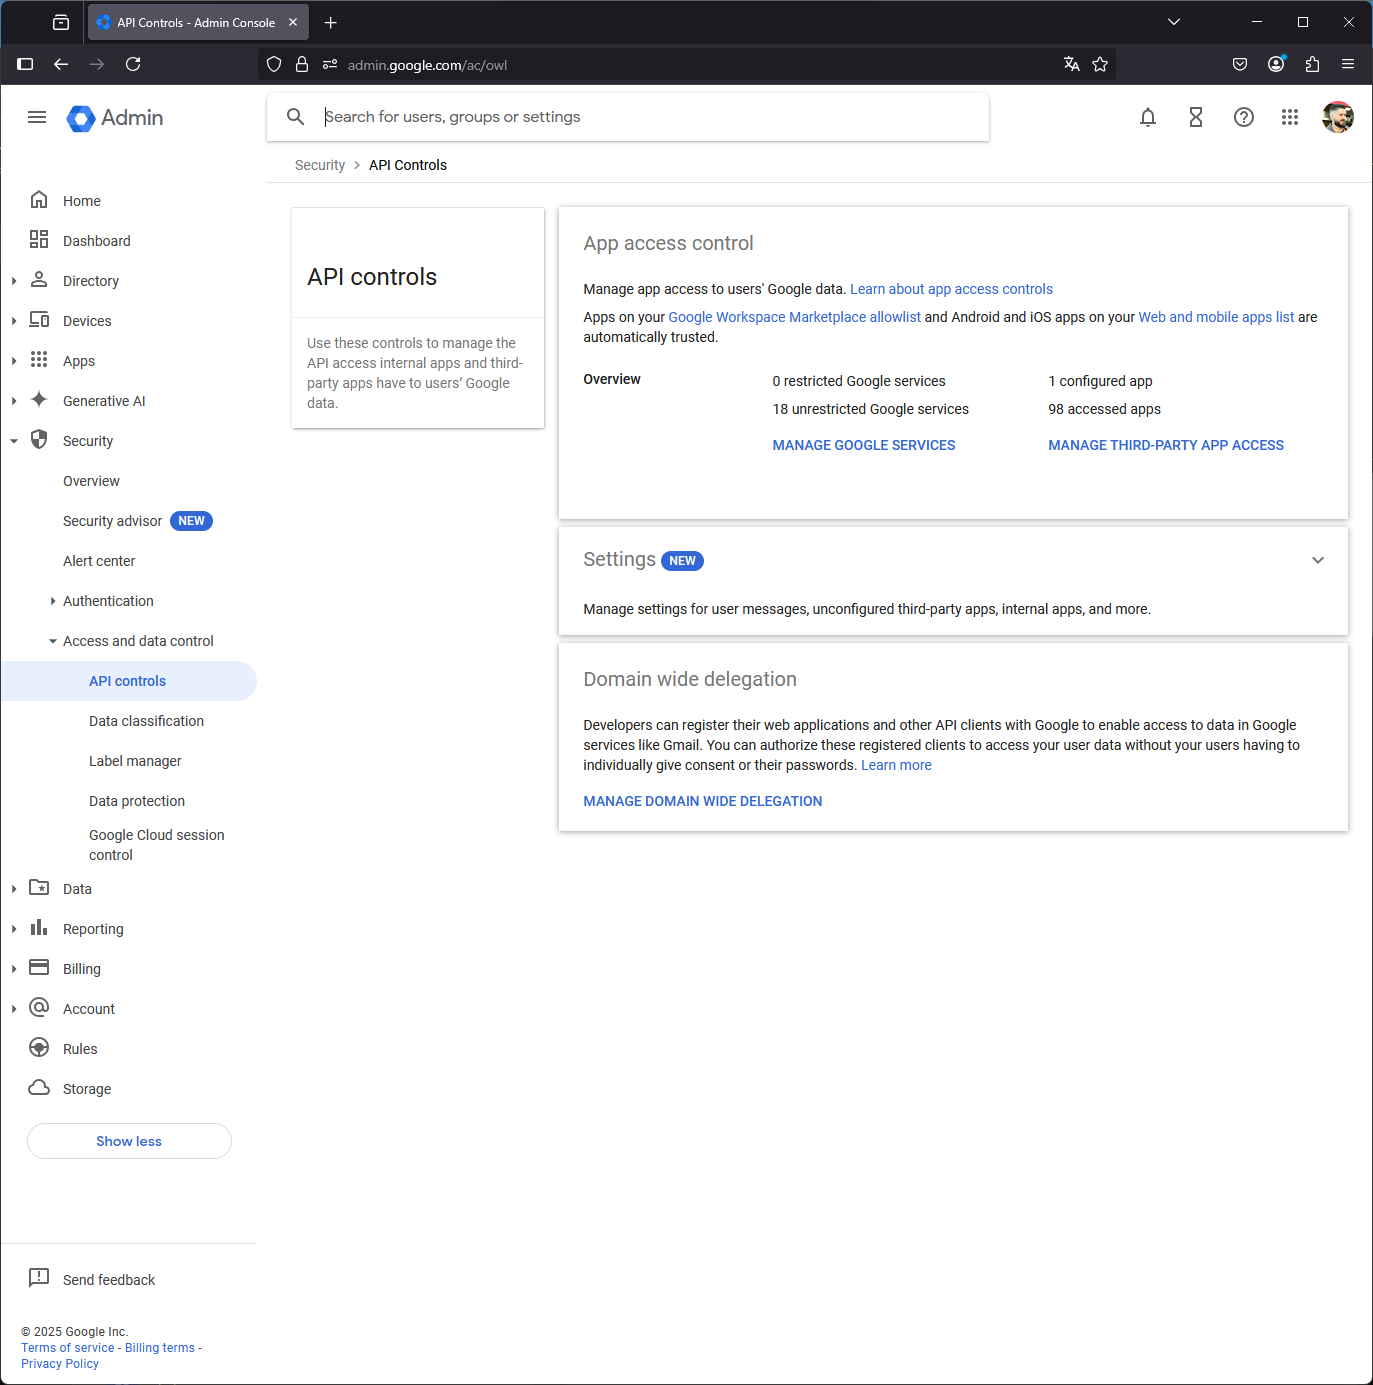Open Google Cloud session control item
Screen dimensions: 1373x1385
tap(156, 845)
